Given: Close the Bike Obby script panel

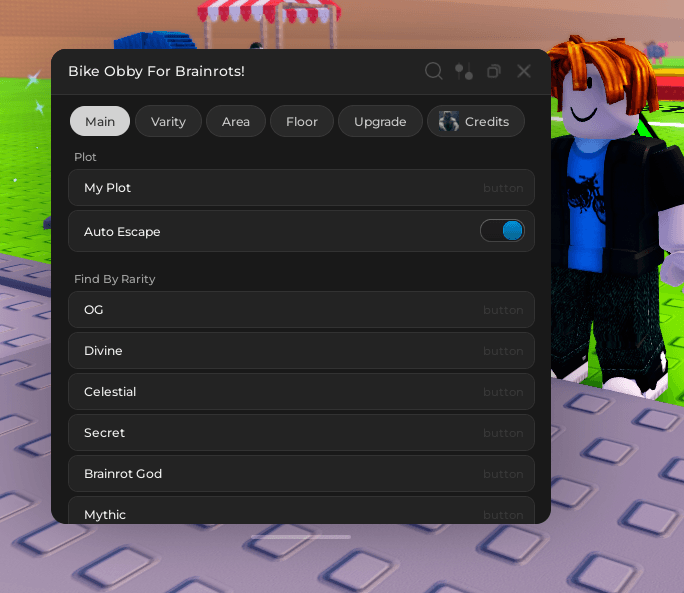Looking at the screenshot, I should (x=524, y=71).
